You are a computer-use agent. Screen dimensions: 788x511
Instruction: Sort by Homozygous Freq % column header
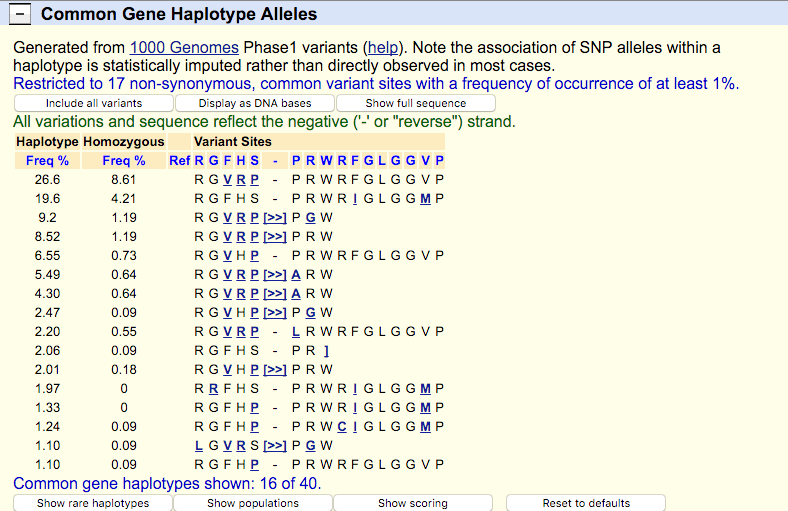123,161
